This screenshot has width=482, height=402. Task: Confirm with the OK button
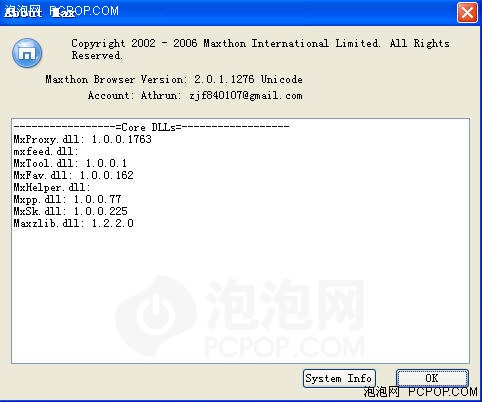tap(432, 378)
